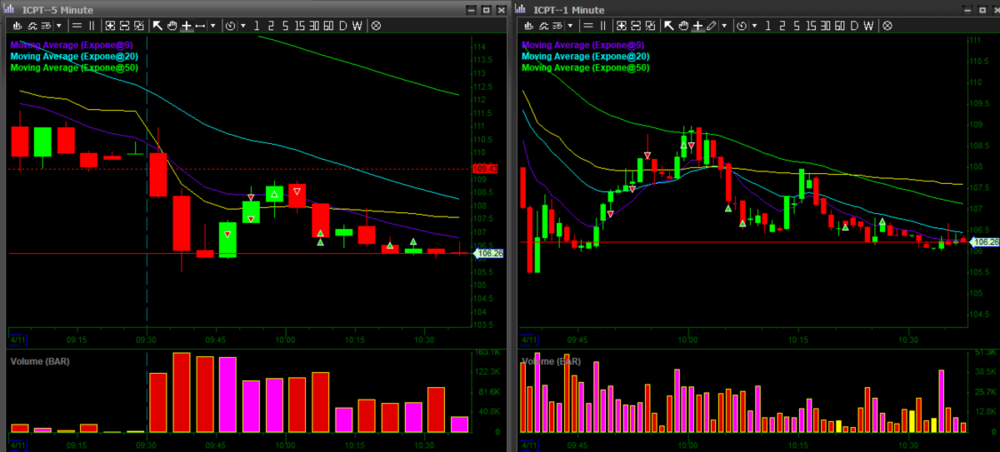Expand drawing tools dropdown in 1 Minute chart

(x=725, y=25)
